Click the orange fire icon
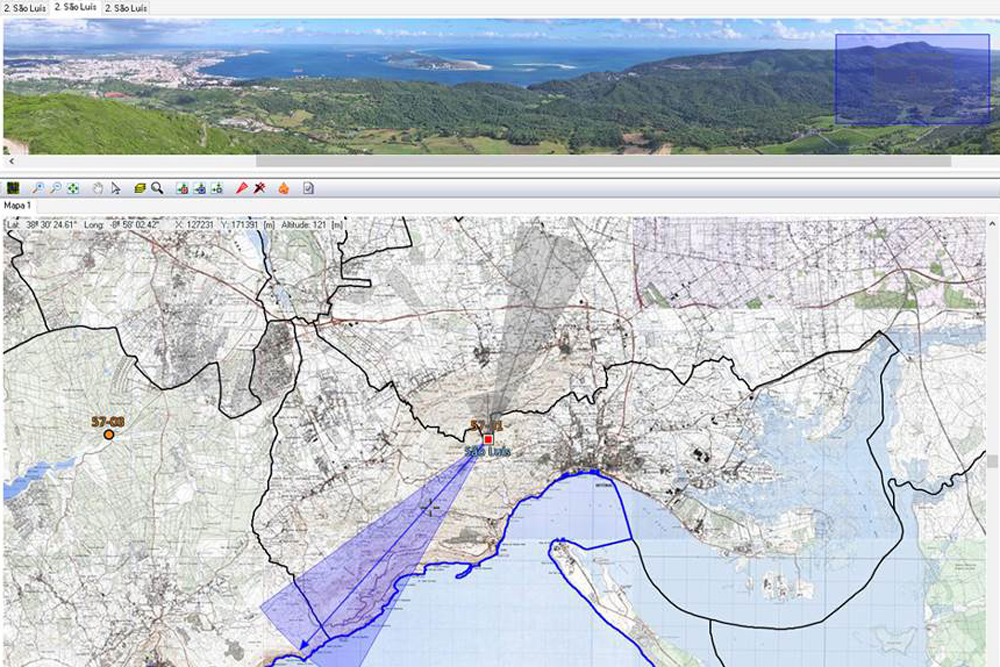 pyautogui.click(x=284, y=188)
